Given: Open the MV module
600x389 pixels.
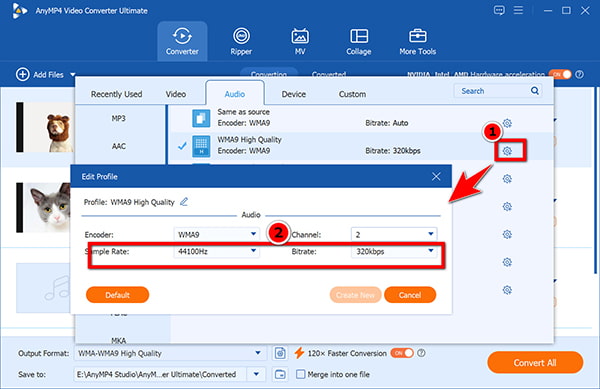Looking at the screenshot, I should coord(300,41).
